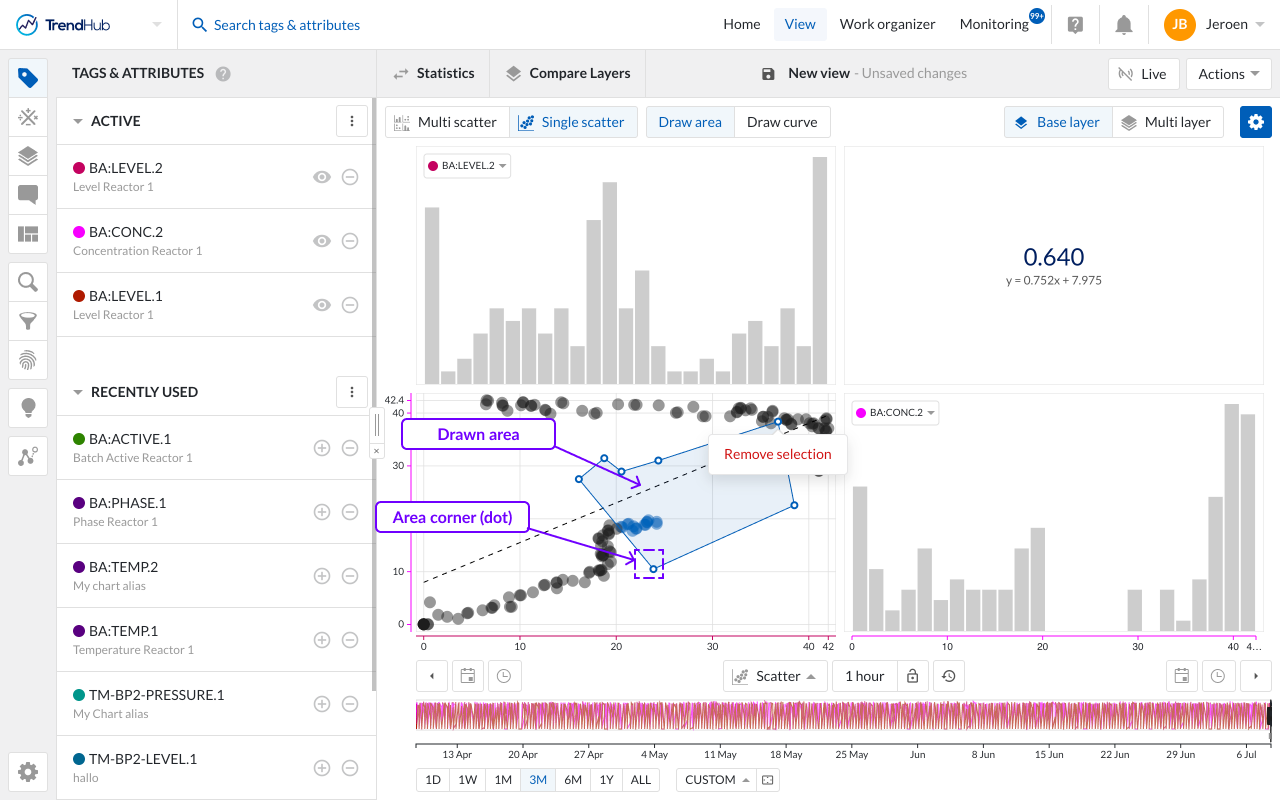The image size is (1280, 800).
Task: Open the search magnifier in left sidebar
Action: [x=28, y=282]
